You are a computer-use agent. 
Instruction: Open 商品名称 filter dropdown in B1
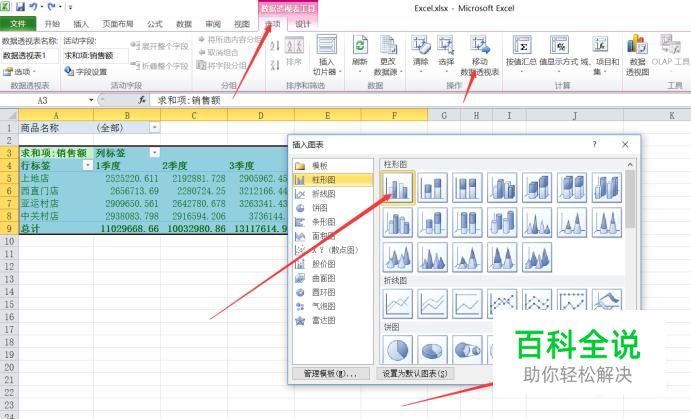point(155,128)
